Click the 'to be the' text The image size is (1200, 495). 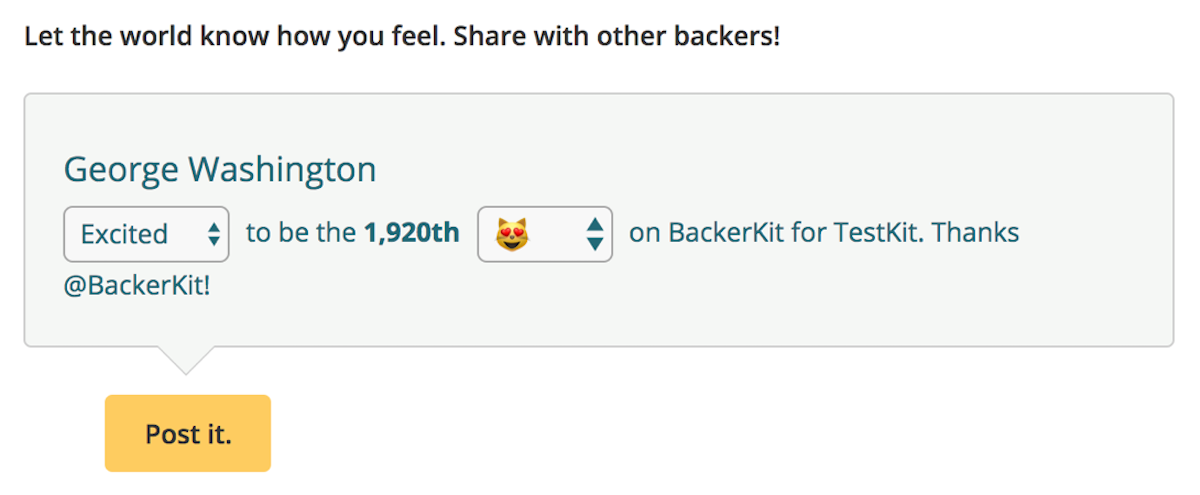coord(301,233)
